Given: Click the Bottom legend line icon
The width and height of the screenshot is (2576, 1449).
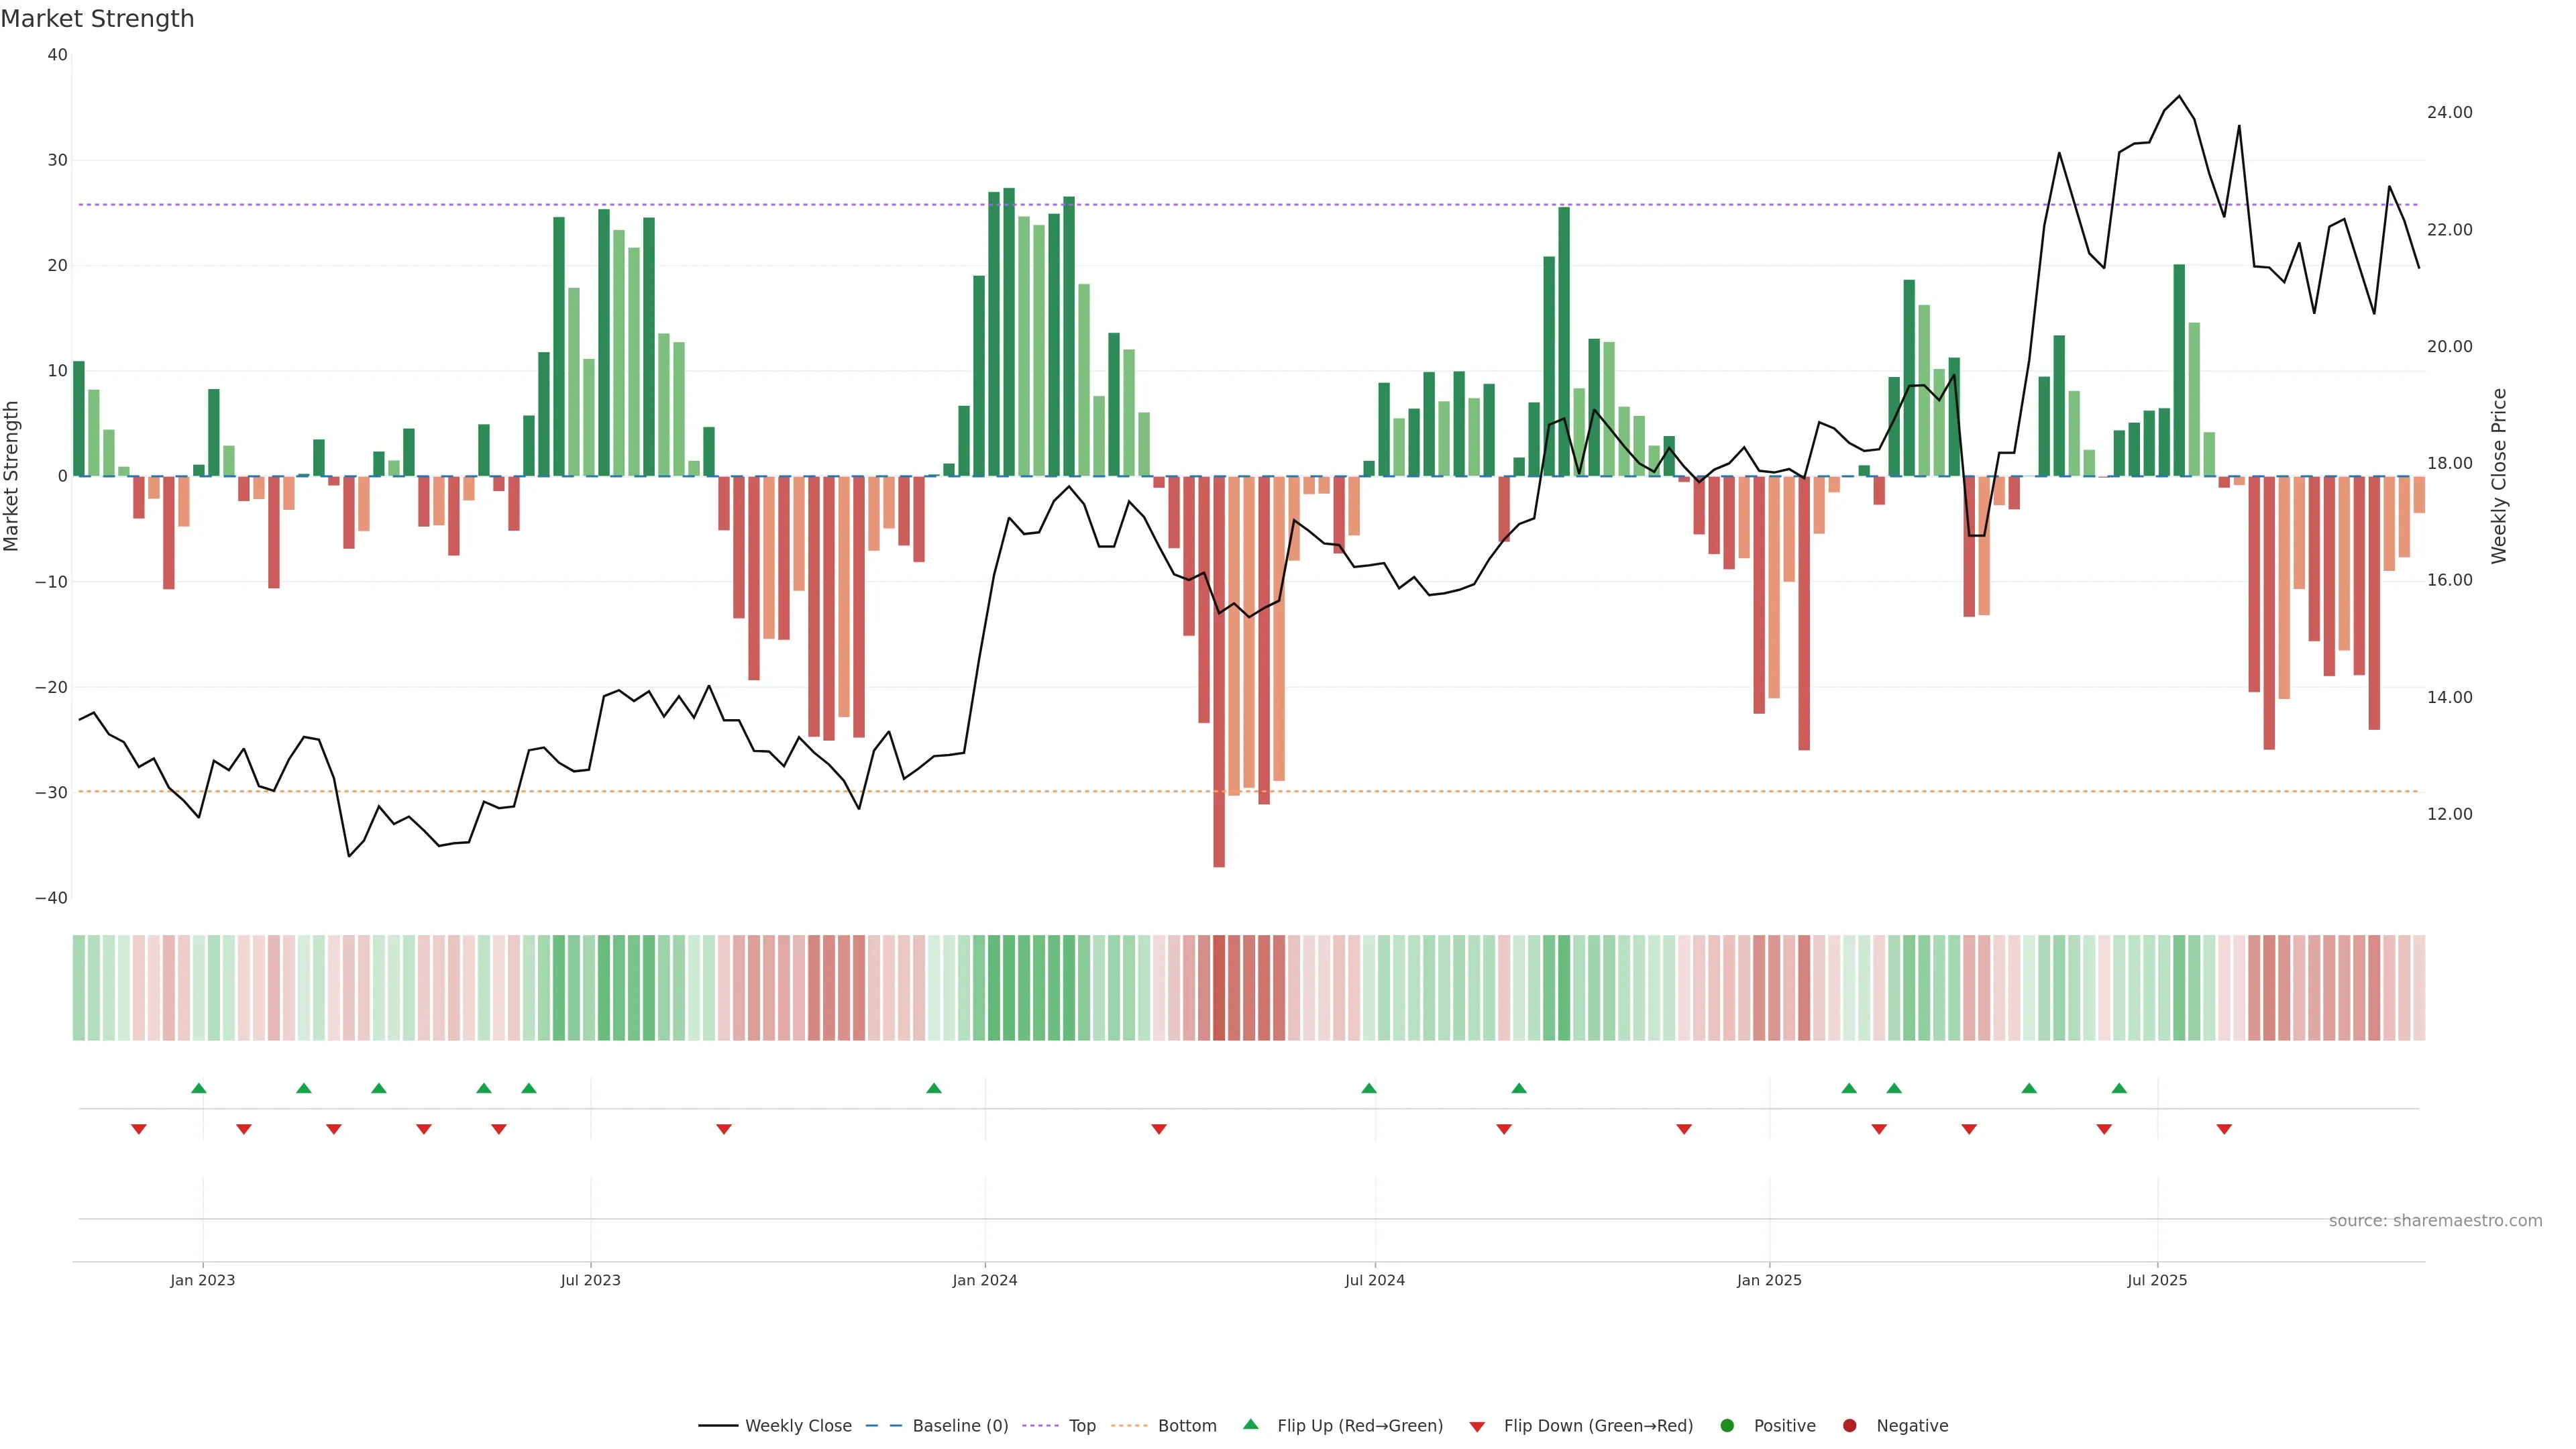Looking at the screenshot, I should pos(1129,1426).
